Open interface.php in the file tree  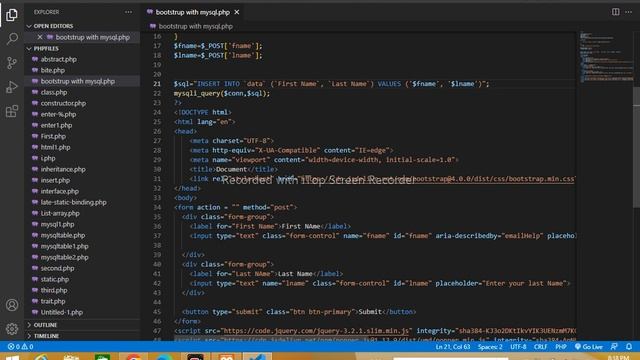click(60, 191)
